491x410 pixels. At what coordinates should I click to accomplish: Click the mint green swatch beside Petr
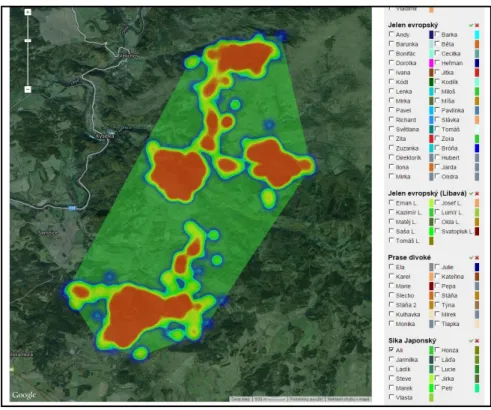[477, 388]
